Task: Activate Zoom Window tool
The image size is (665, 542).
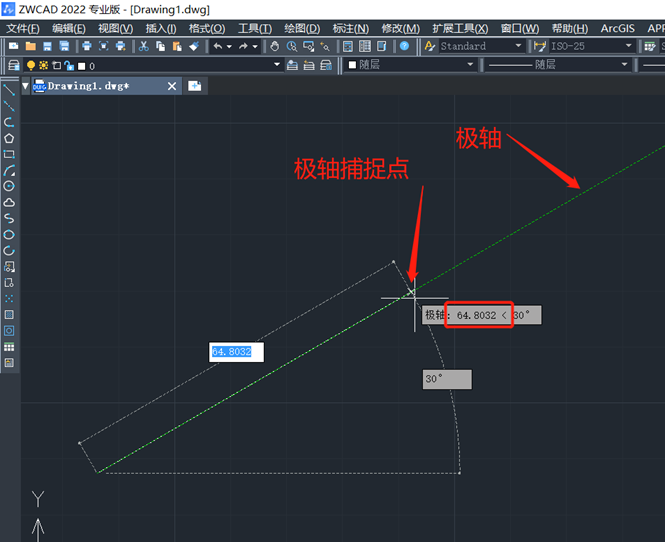Action: [309, 46]
